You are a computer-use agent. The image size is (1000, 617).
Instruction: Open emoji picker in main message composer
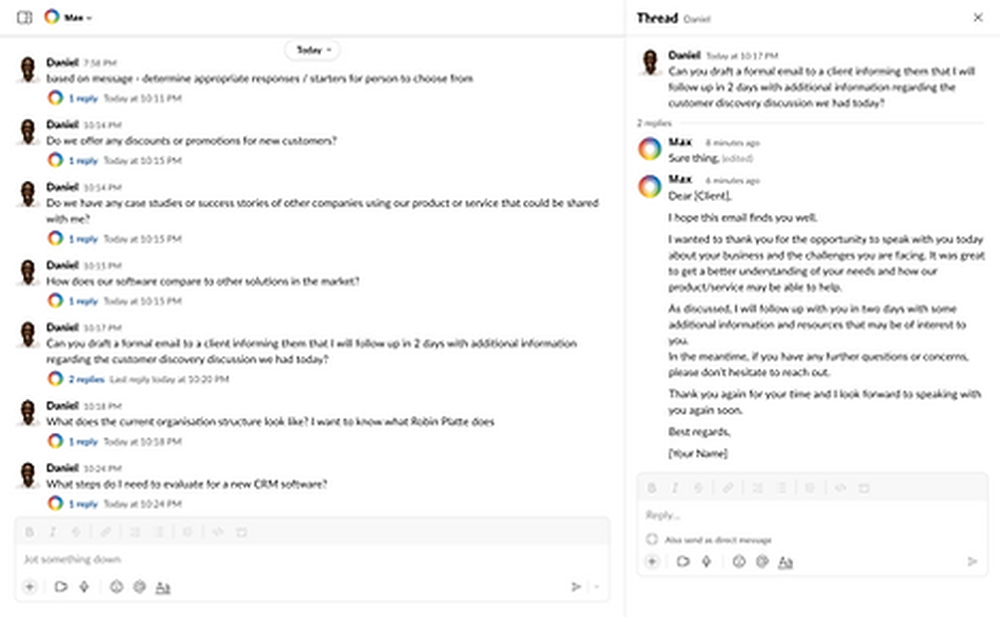click(116, 587)
